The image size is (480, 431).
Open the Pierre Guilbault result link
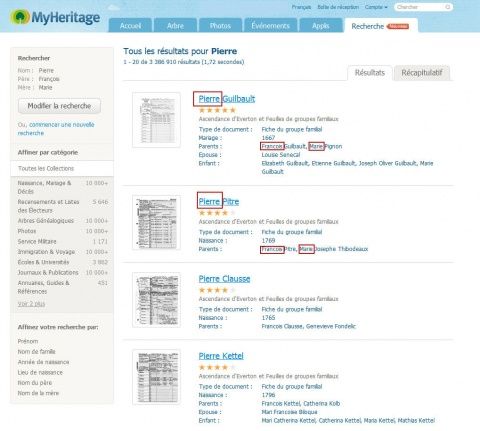coord(227,99)
